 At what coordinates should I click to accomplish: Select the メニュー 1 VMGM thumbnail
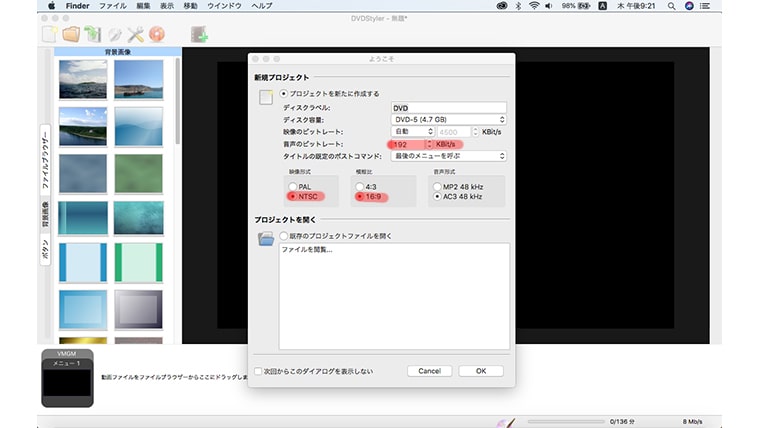click(67, 378)
